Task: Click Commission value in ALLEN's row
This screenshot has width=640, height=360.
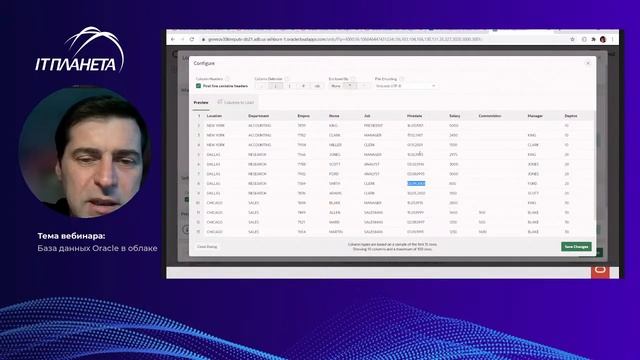Action: point(482,213)
